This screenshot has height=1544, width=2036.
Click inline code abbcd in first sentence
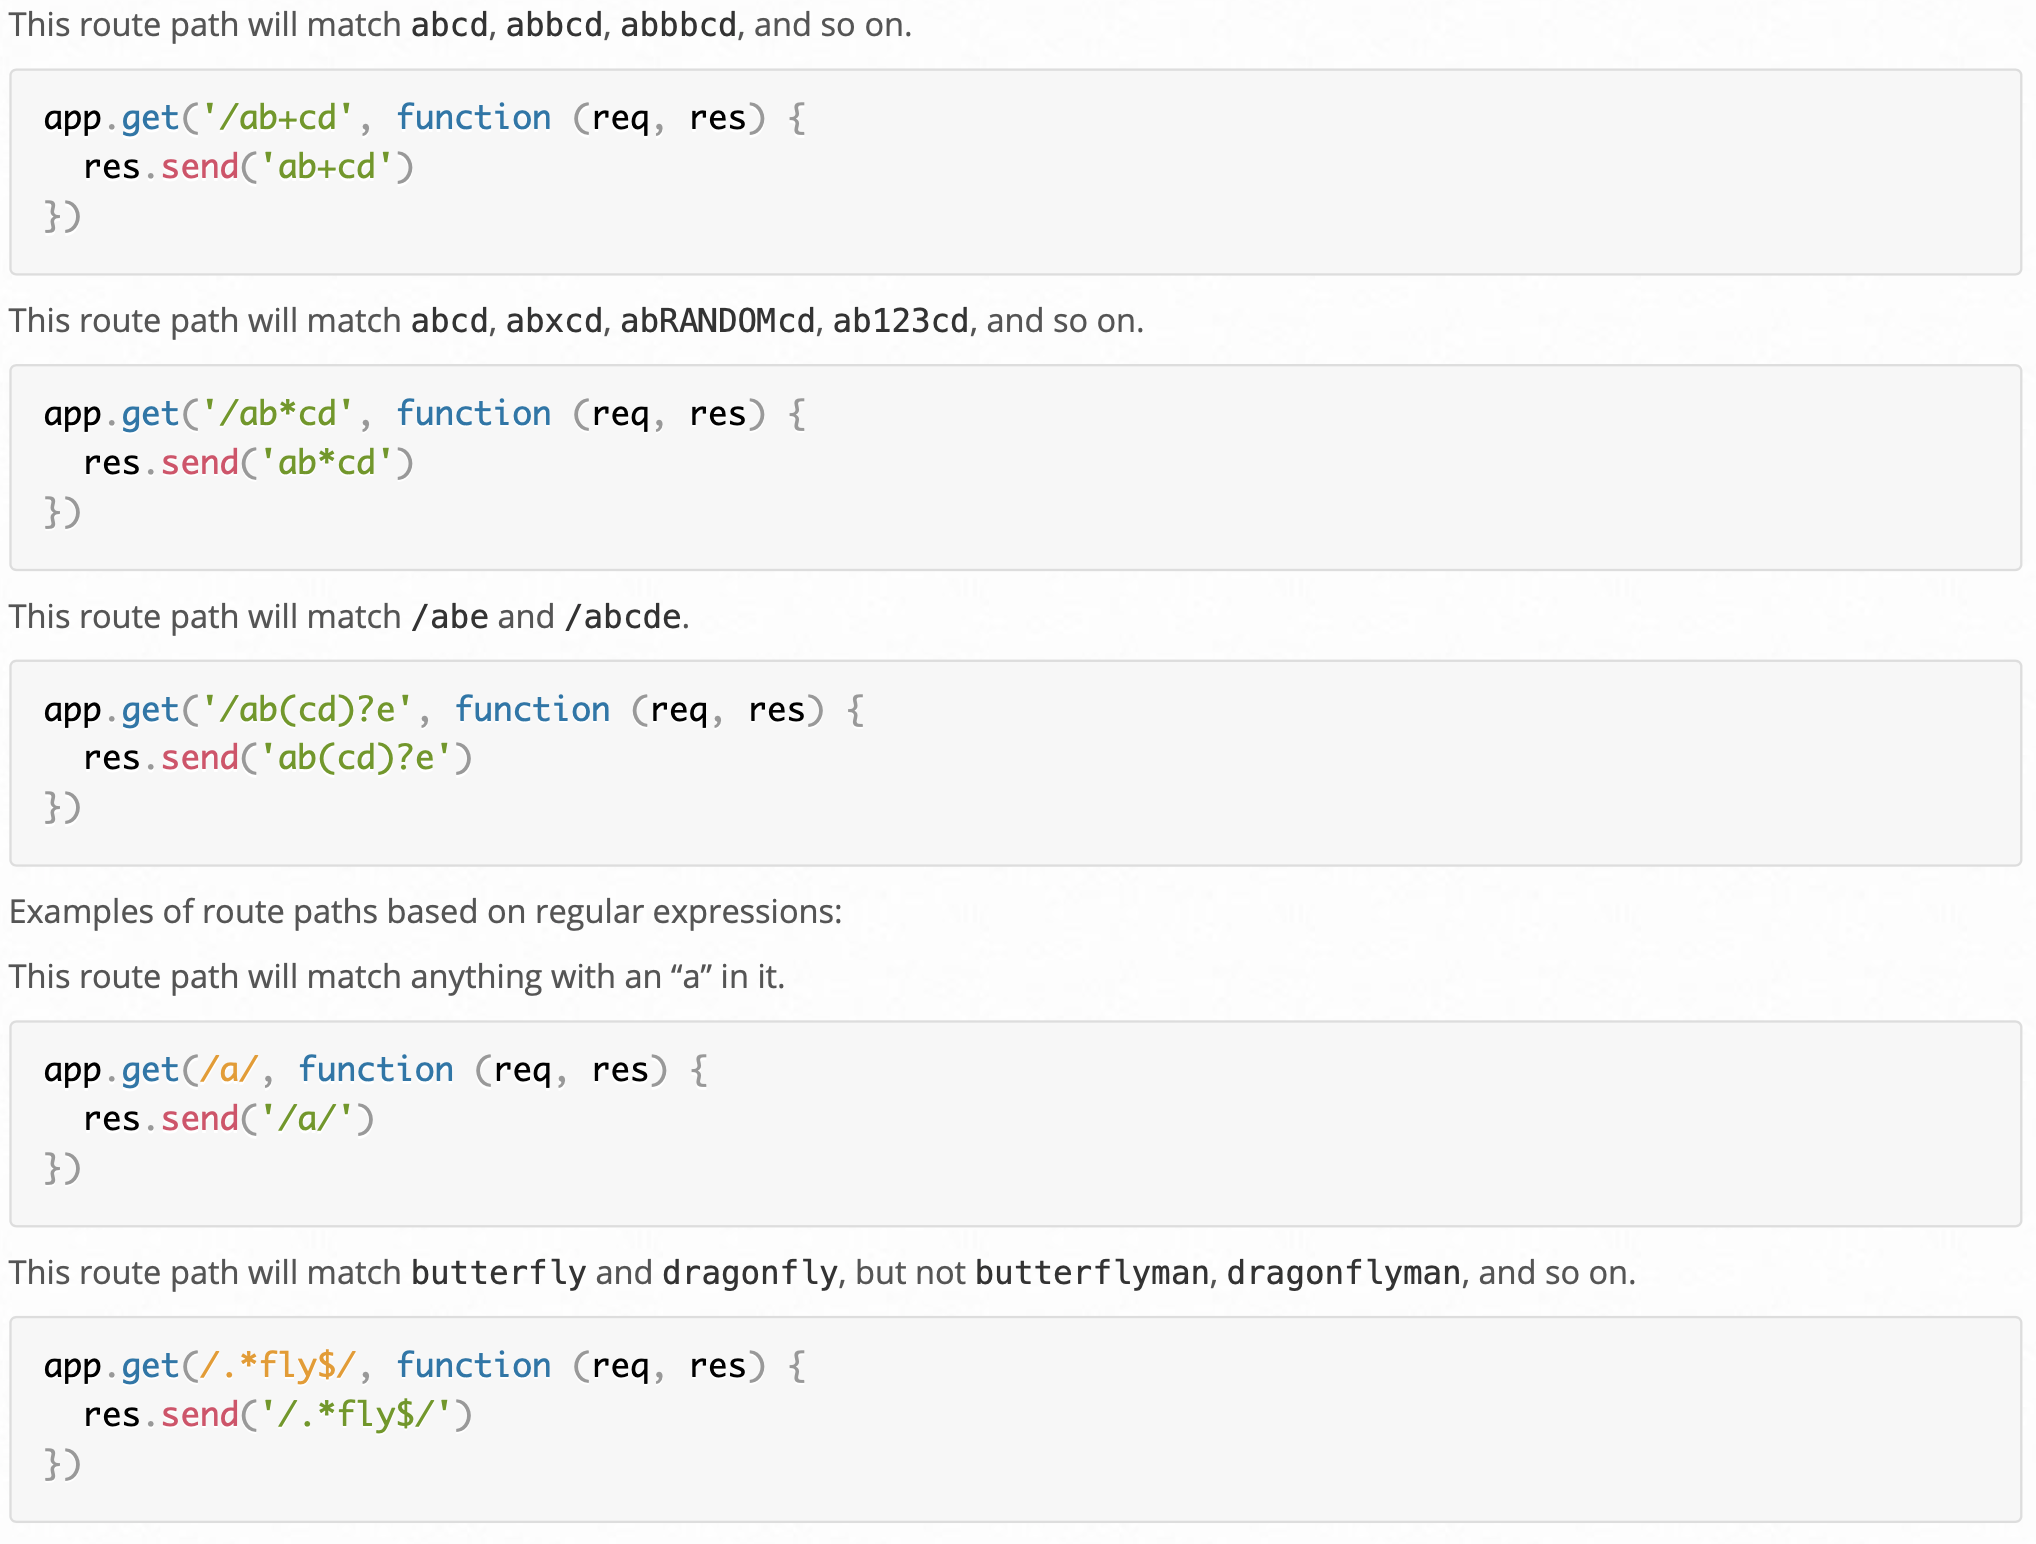click(553, 25)
